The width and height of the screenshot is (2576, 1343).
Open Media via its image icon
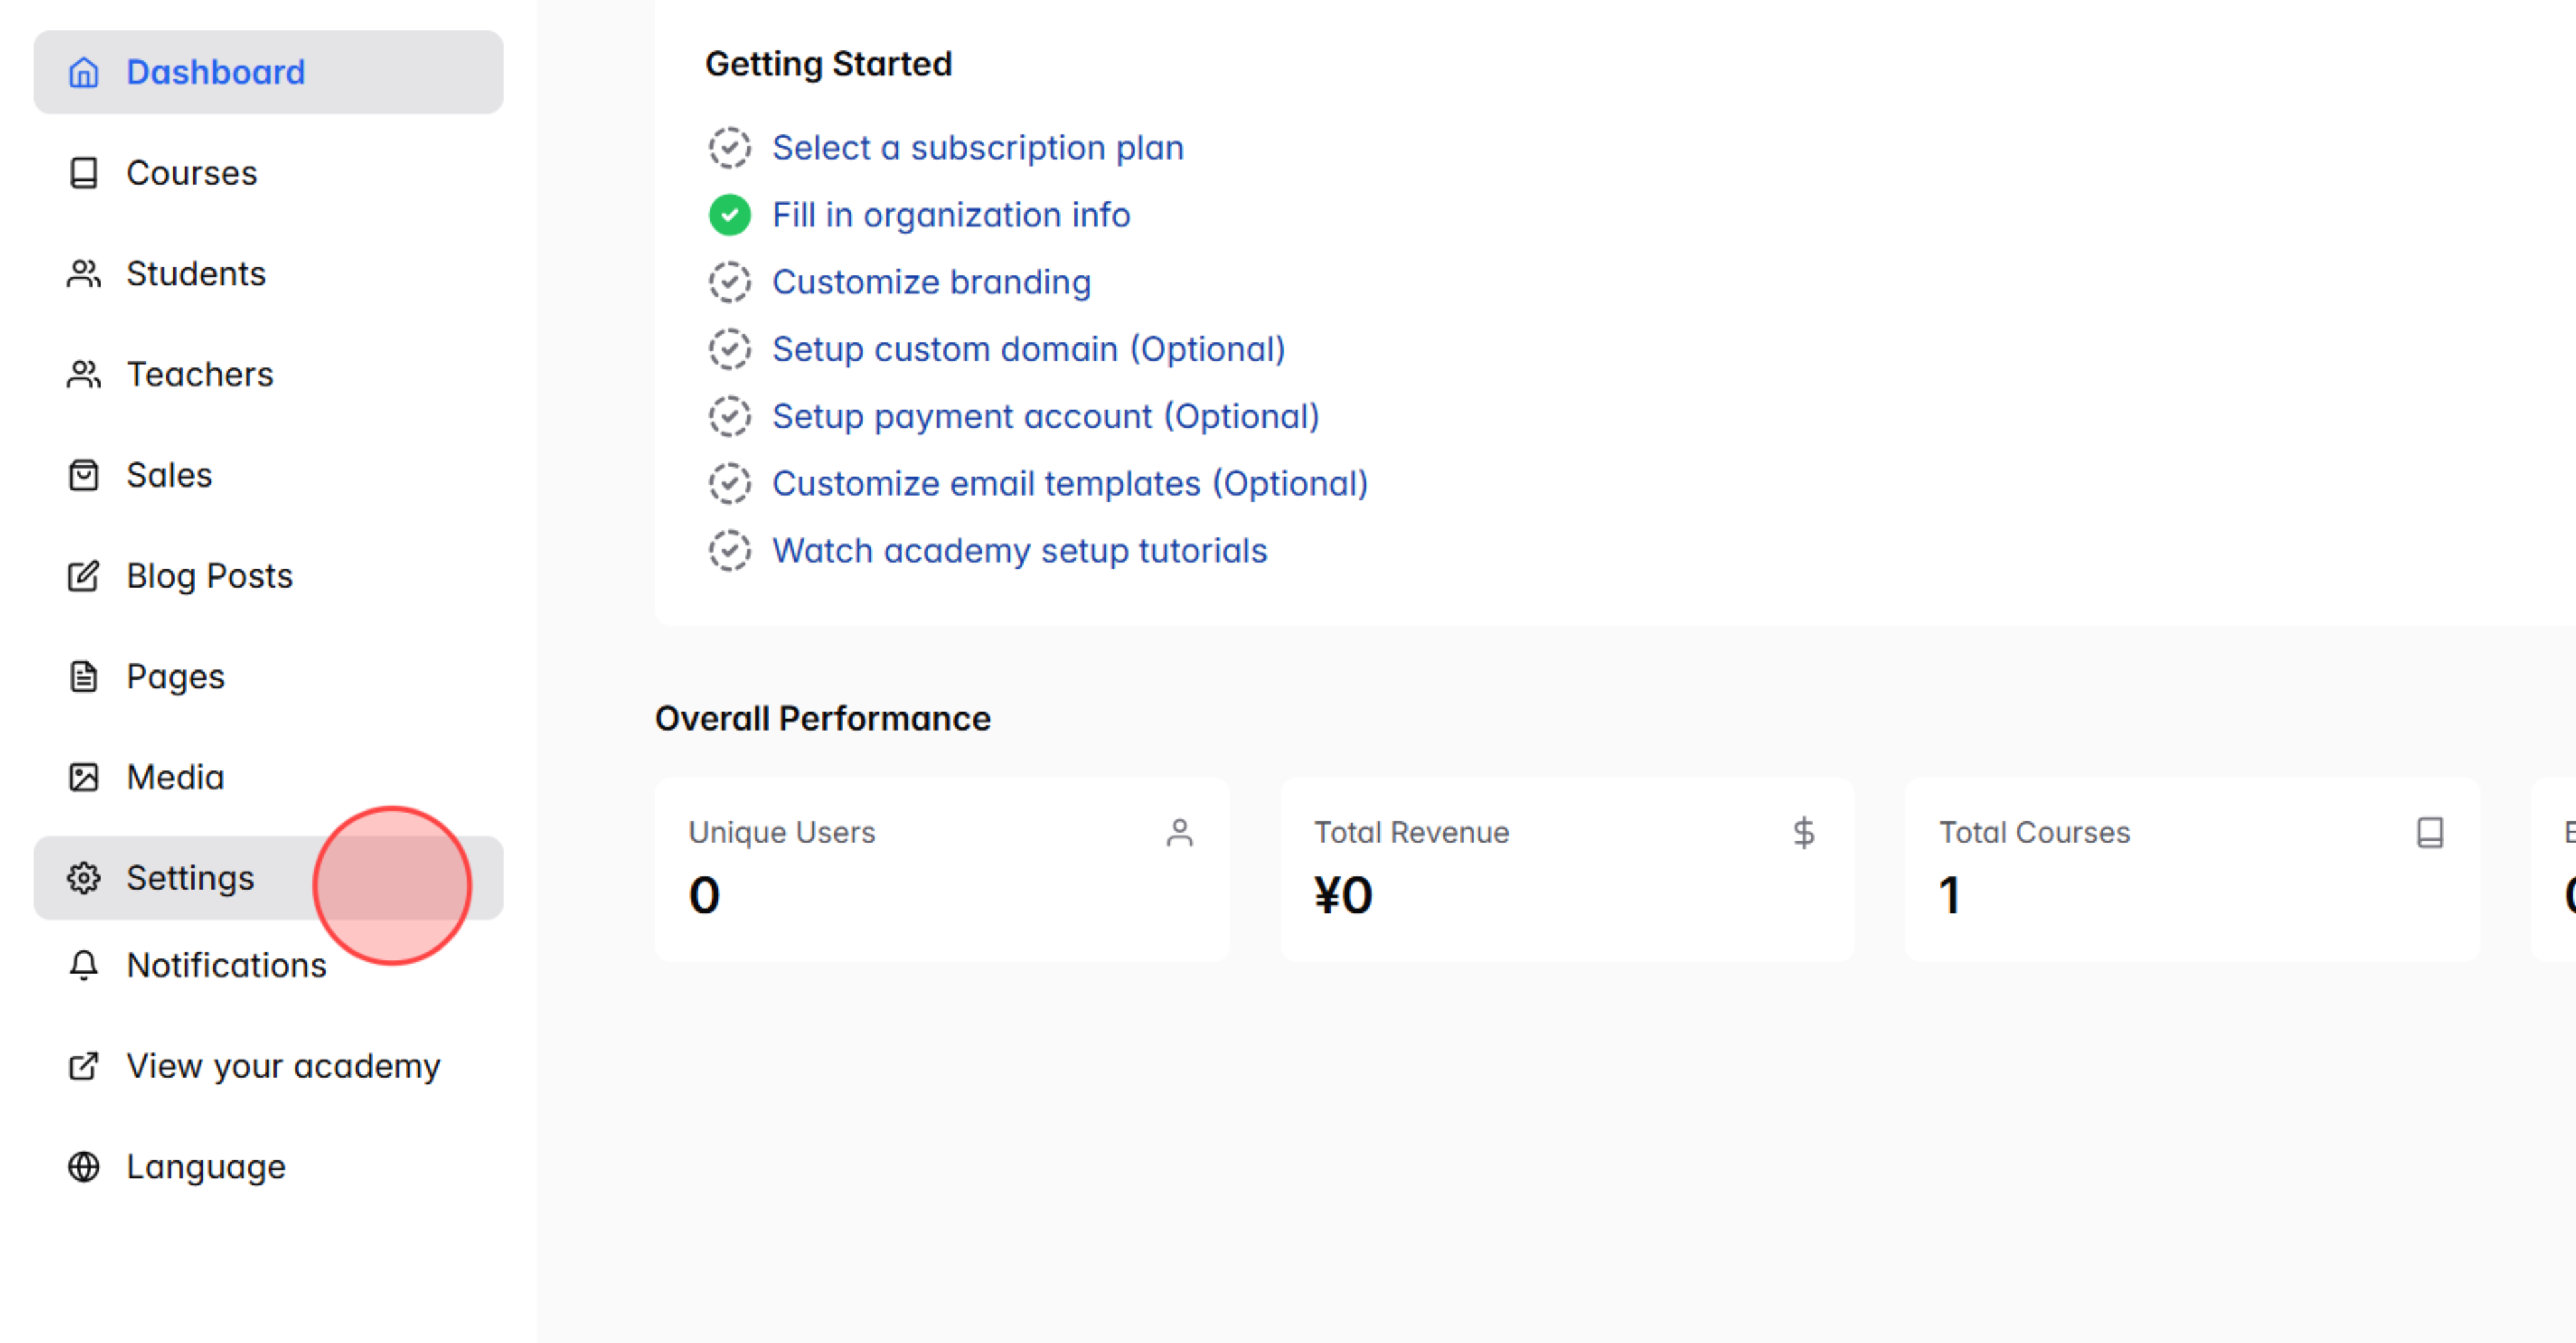tap(84, 777)
